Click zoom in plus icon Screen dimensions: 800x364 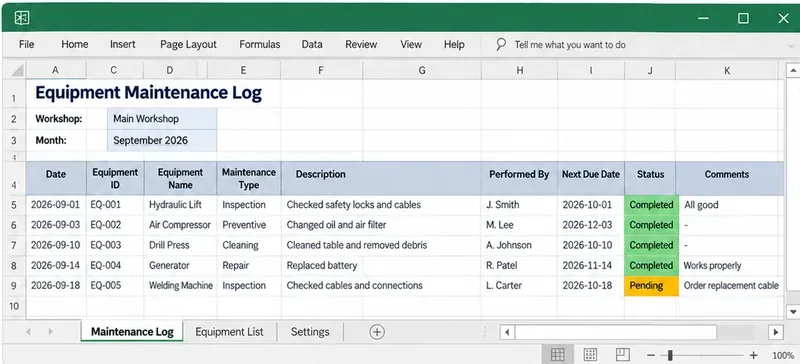[x=754, y=355]
